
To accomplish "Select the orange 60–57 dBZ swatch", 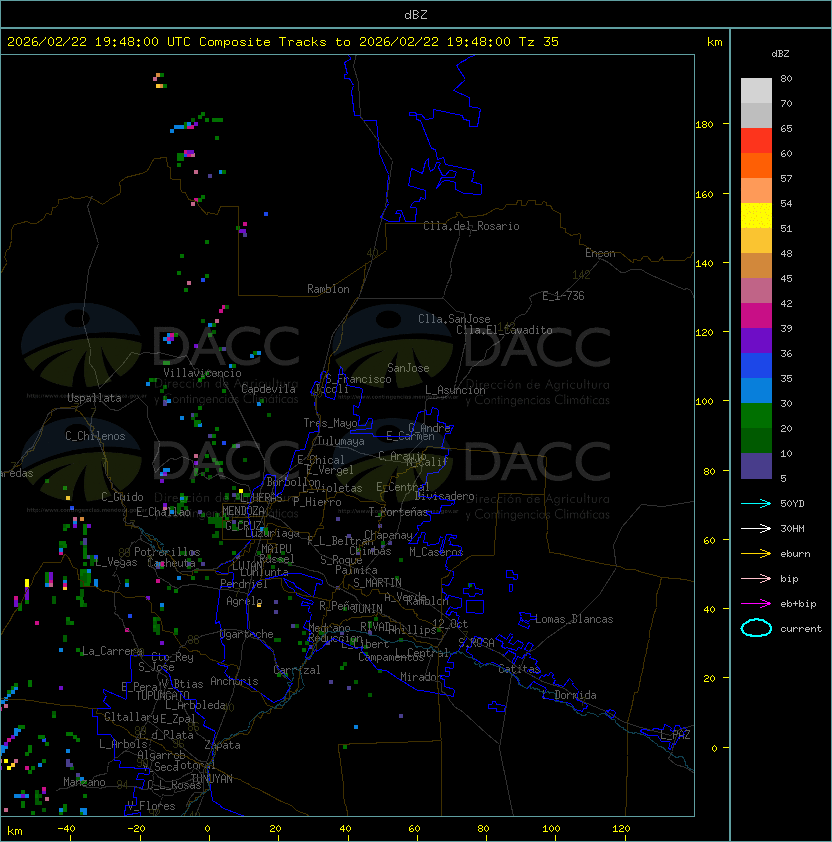I will 756,166.
